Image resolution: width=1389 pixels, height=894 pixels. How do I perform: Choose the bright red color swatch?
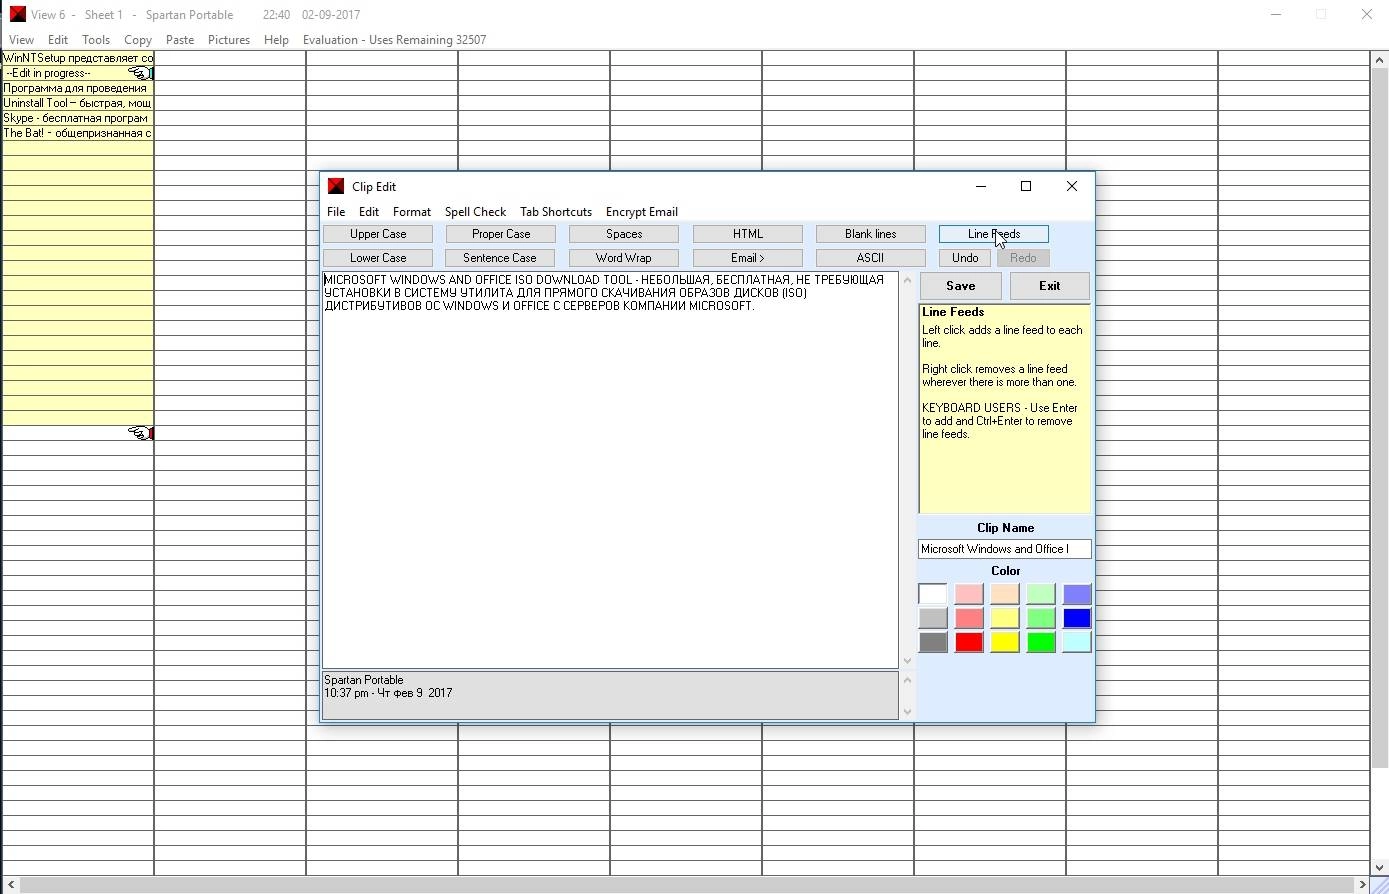(x=968, y=642)
